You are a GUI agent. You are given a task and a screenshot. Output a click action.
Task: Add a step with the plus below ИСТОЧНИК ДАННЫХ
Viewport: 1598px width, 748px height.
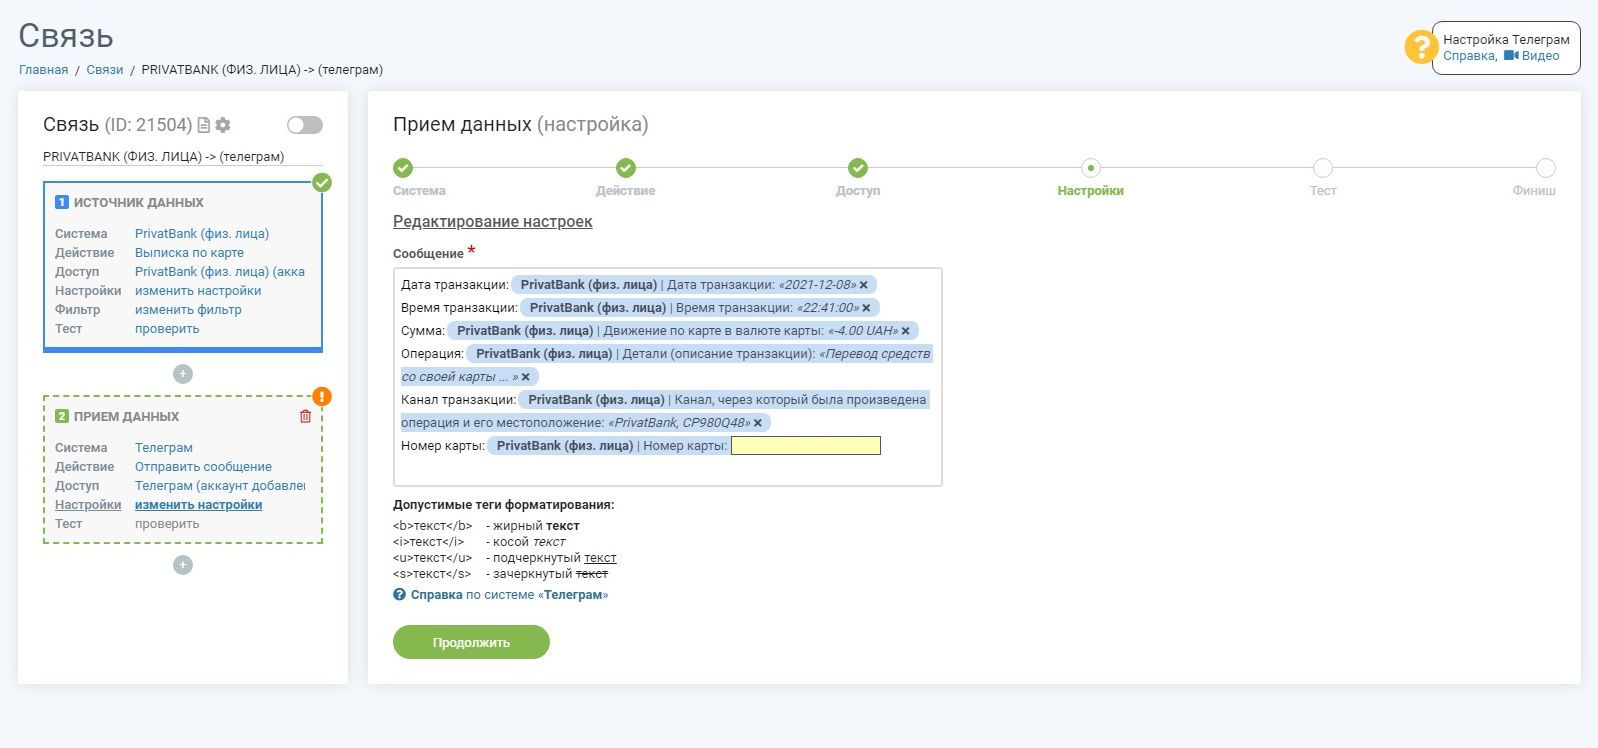click(183, 374)
